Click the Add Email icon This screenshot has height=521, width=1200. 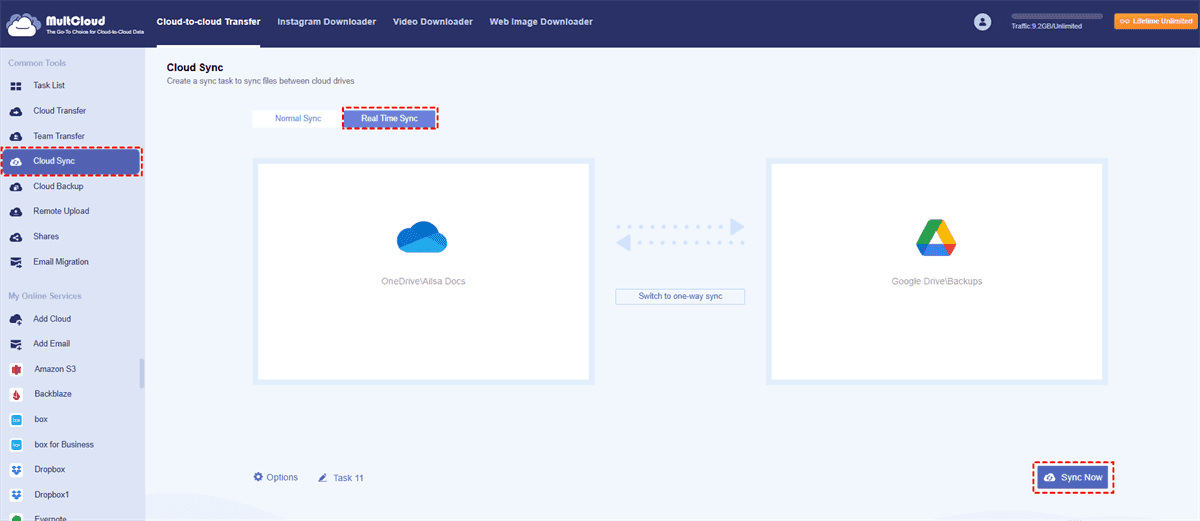[x=16, y=344]
